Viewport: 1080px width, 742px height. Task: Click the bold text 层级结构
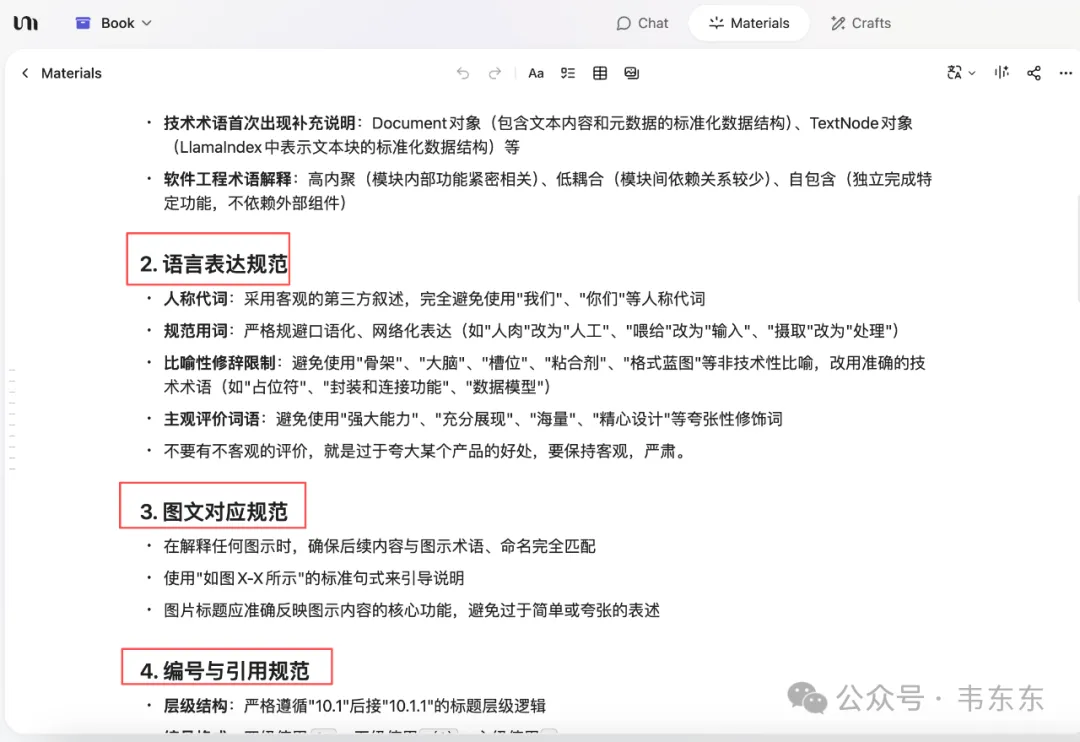pyautogui.click(x=196, y=706)
